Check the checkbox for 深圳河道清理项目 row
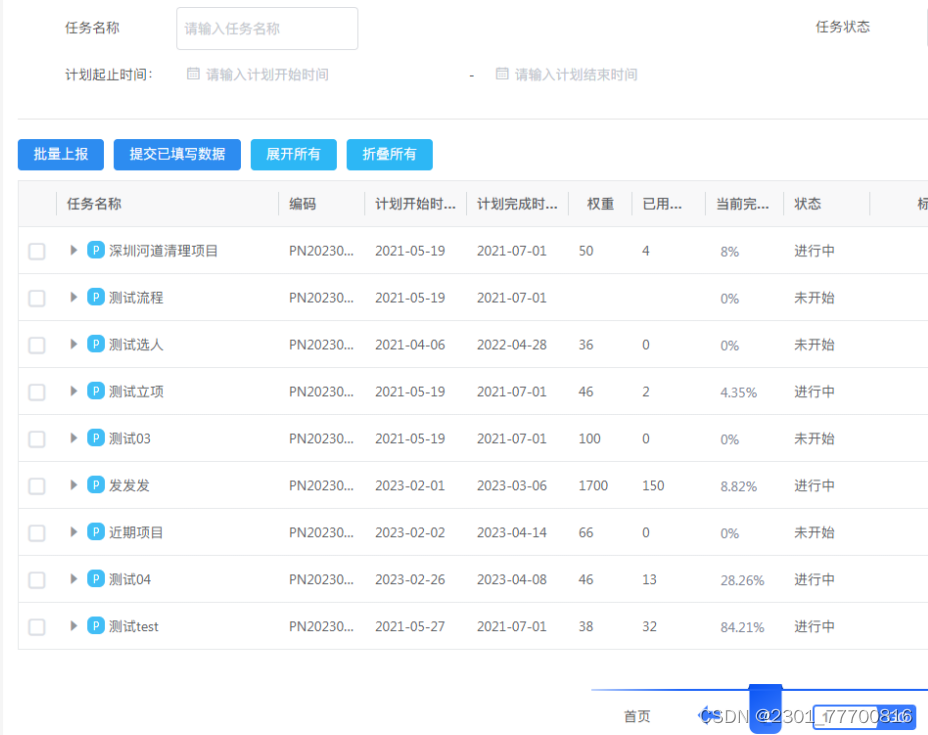 point(37,251)
